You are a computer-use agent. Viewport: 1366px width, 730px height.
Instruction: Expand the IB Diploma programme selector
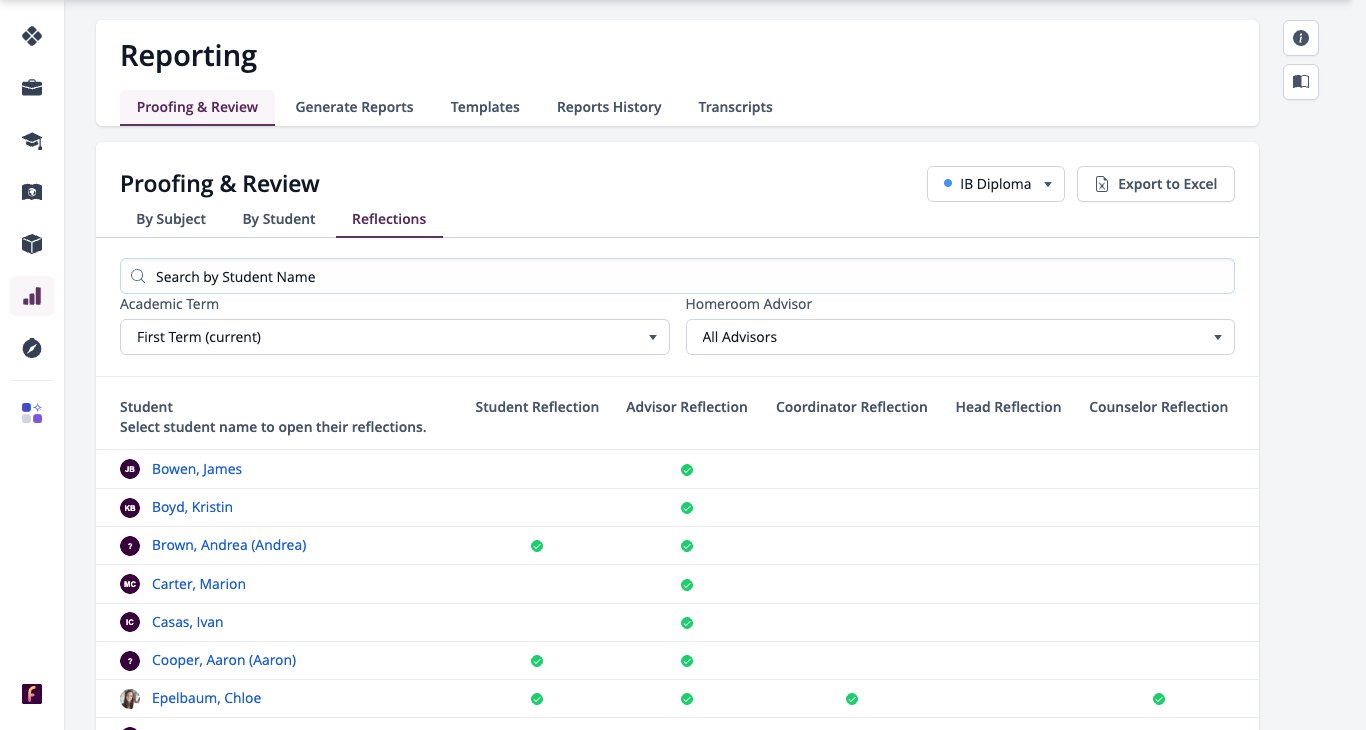[996, 184]
